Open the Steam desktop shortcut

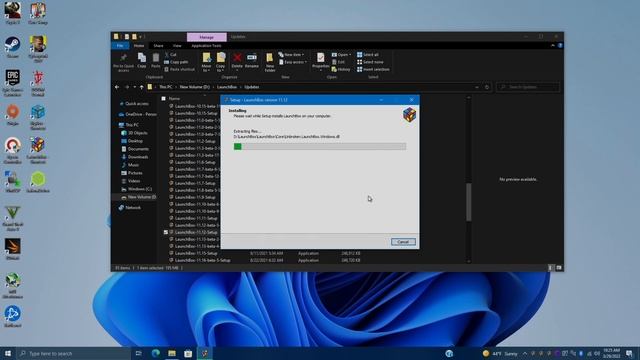13,48
